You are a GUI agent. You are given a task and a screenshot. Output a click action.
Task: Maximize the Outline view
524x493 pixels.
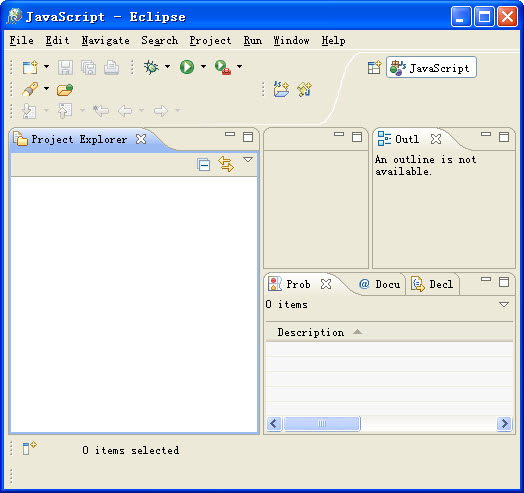pyautogui.click(x=504, y=137)
